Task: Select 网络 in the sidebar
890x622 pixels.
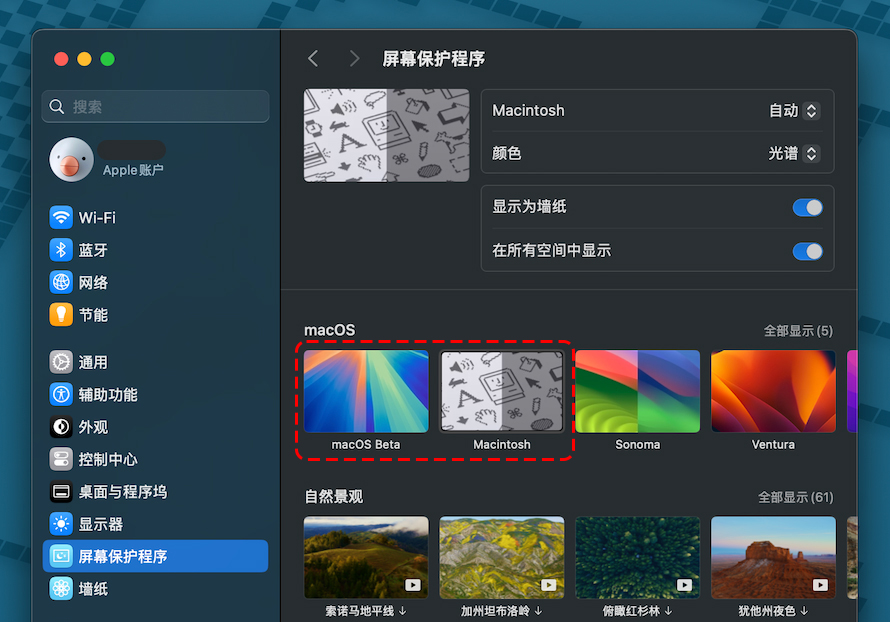Action: tap(155, 282)
